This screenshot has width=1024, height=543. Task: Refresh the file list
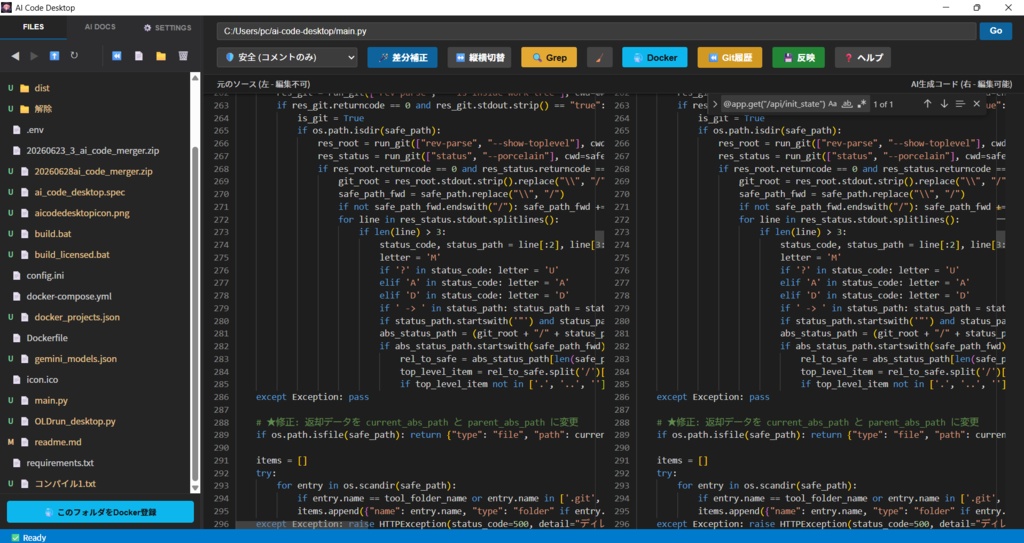tap(74, 56)
